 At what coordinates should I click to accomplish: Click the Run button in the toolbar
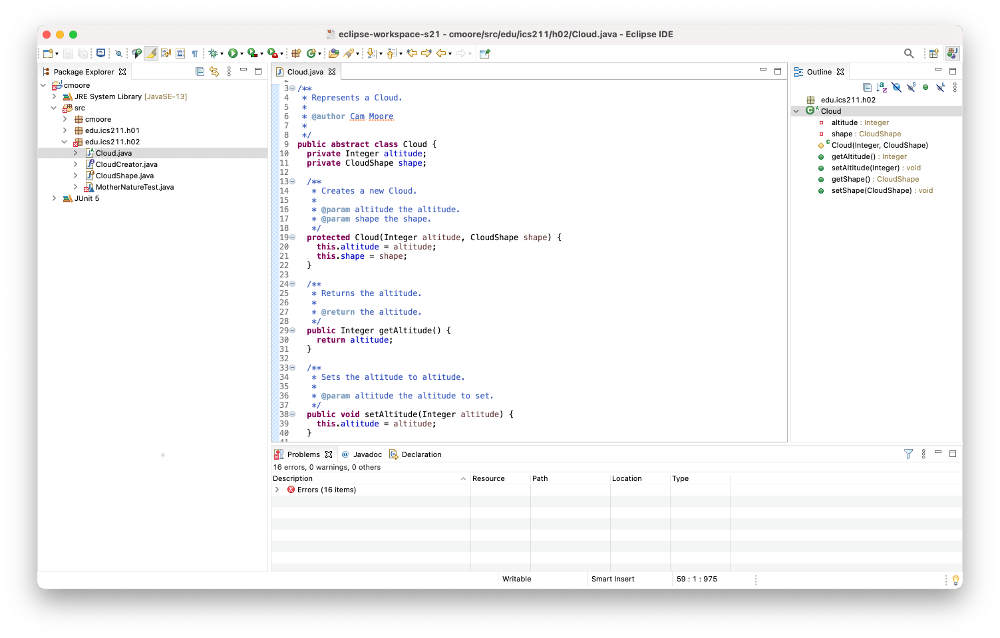coord(231,53)
